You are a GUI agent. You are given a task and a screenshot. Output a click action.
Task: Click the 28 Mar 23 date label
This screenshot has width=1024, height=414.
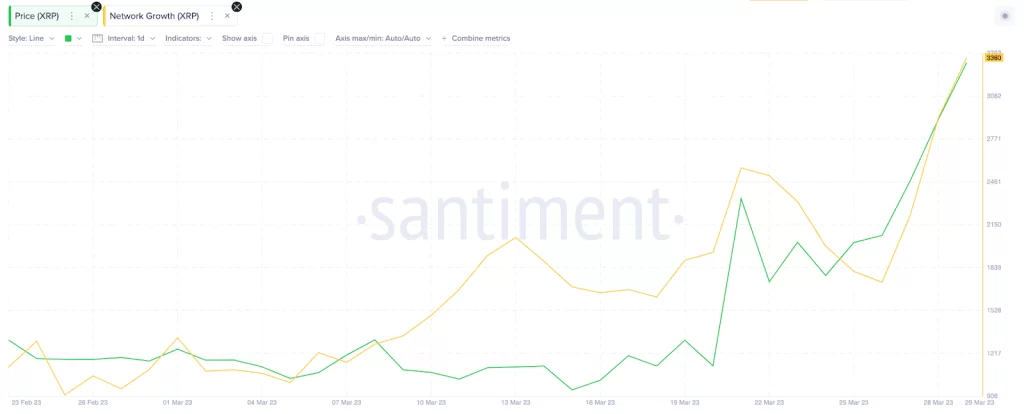(x=938, y=403)
